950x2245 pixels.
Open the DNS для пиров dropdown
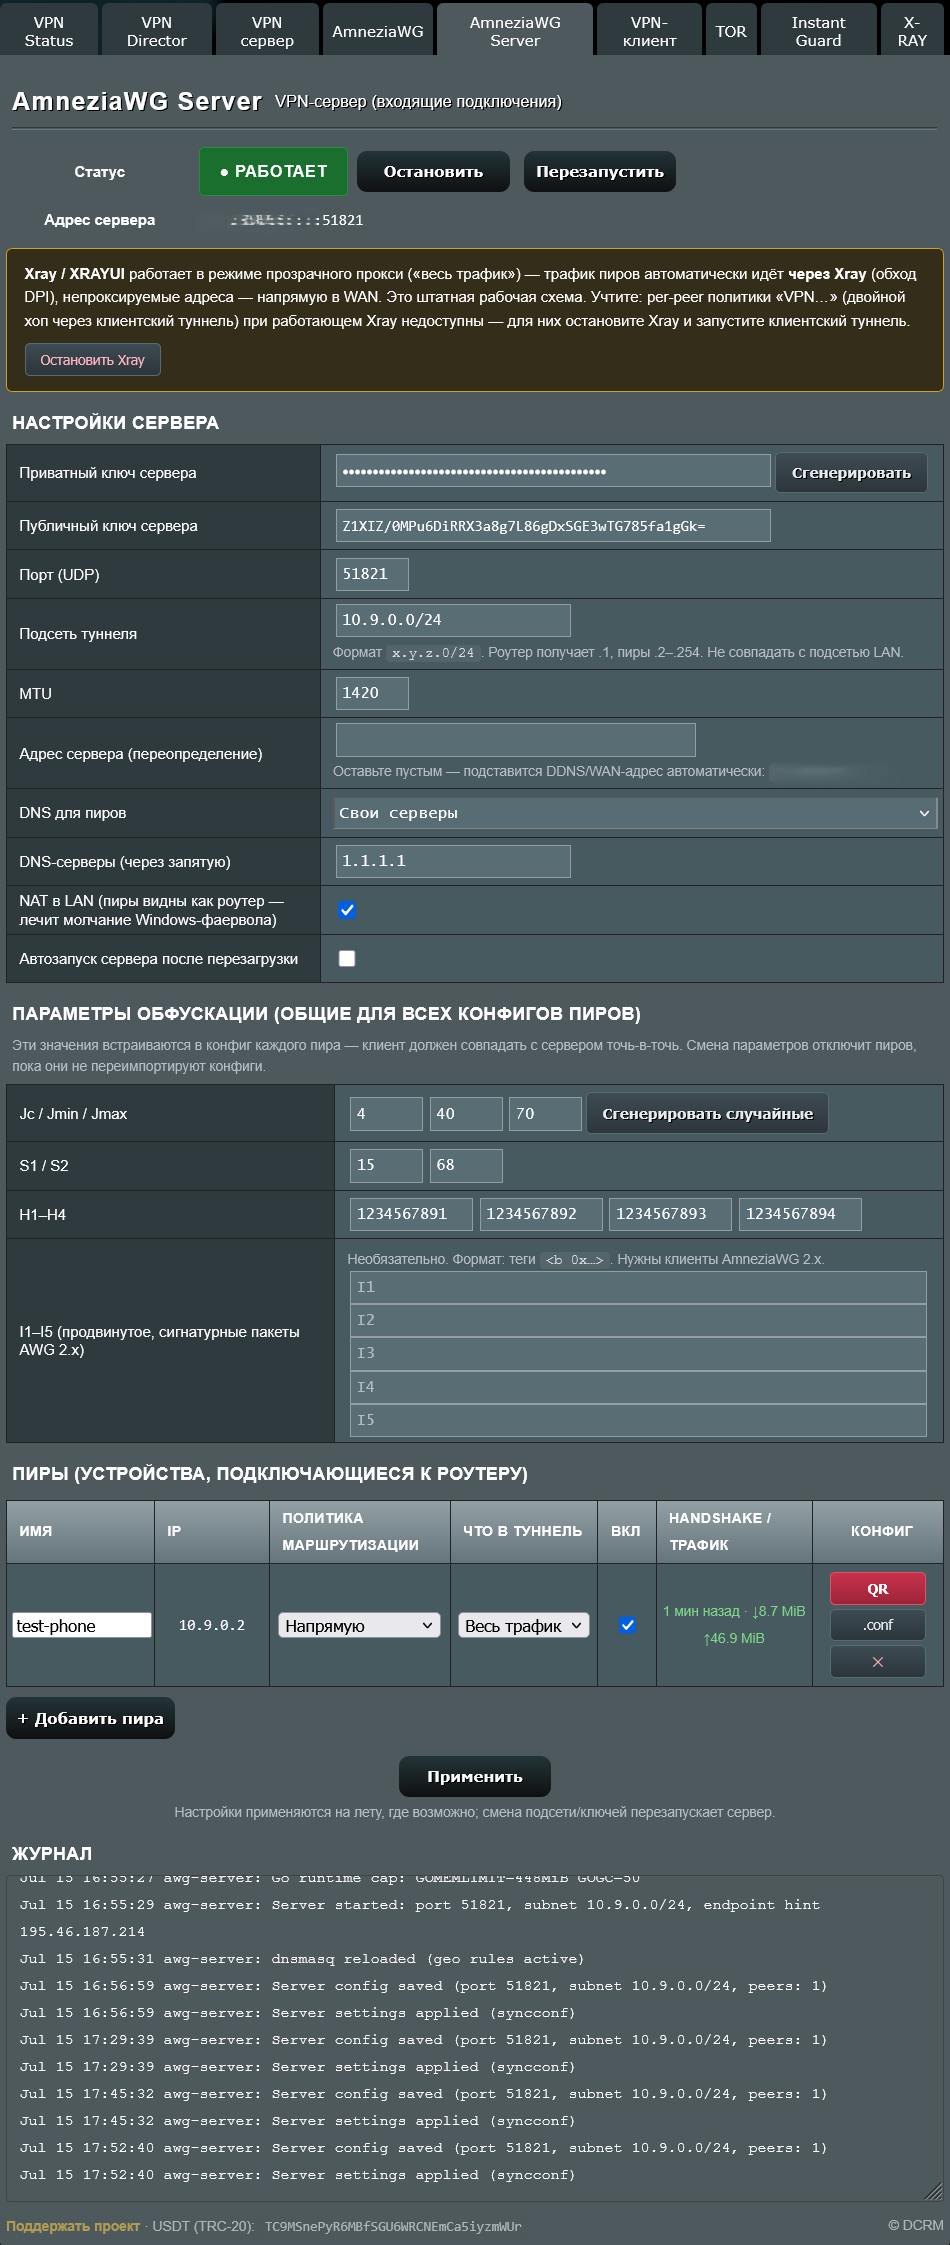(x=635, y=813)
